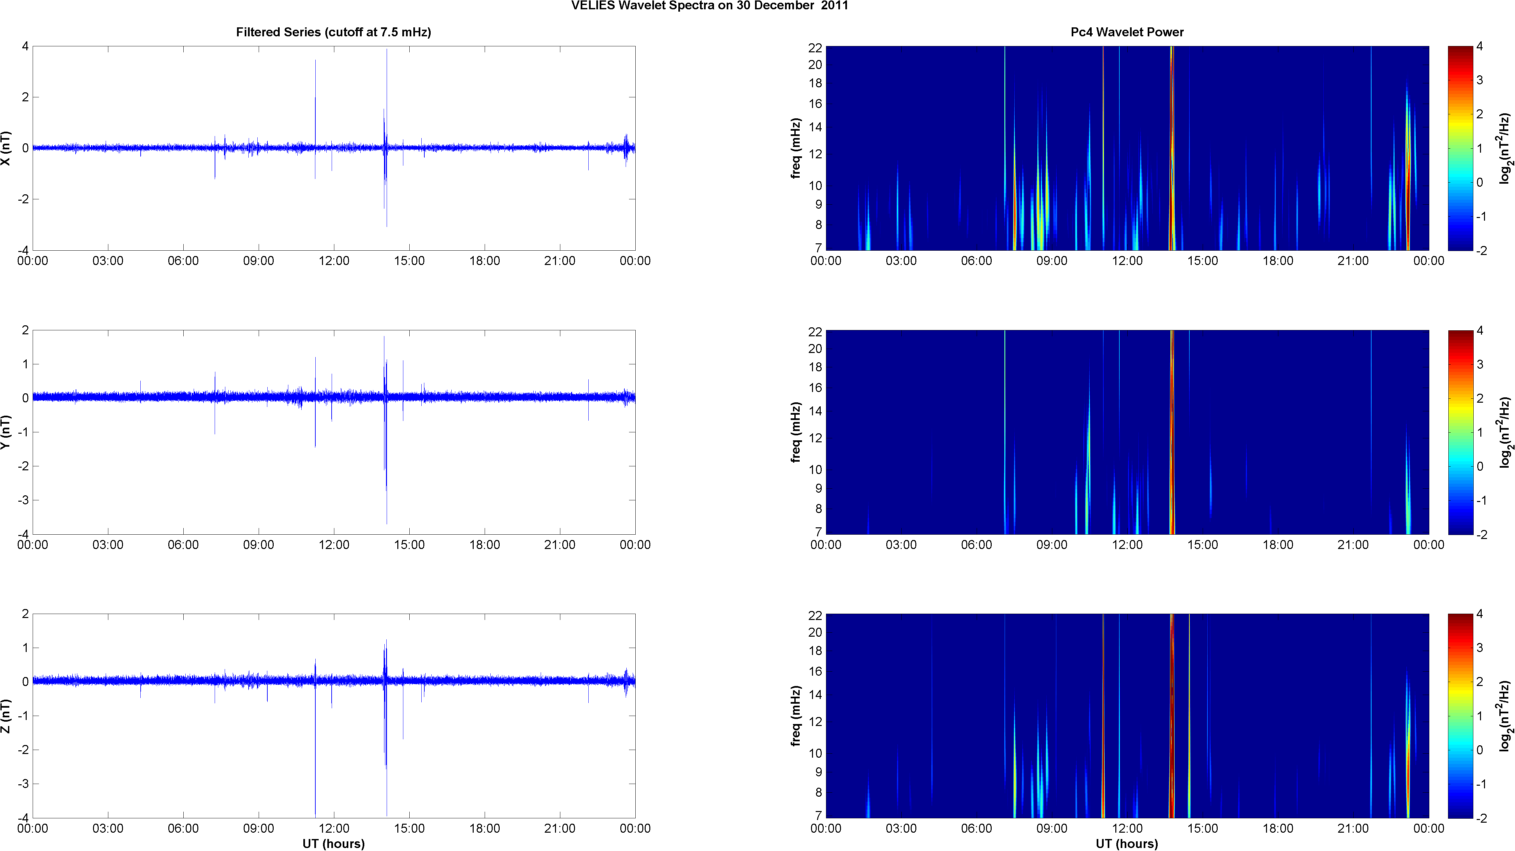1515x851 pixels.
Task: Click the X (nT) axis label
Action: click(x=7, y=148)
